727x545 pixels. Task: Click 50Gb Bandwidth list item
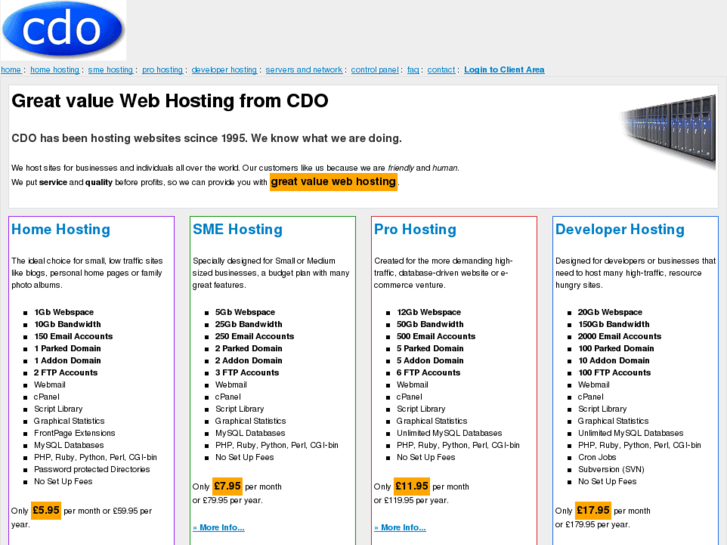(430, 324)
